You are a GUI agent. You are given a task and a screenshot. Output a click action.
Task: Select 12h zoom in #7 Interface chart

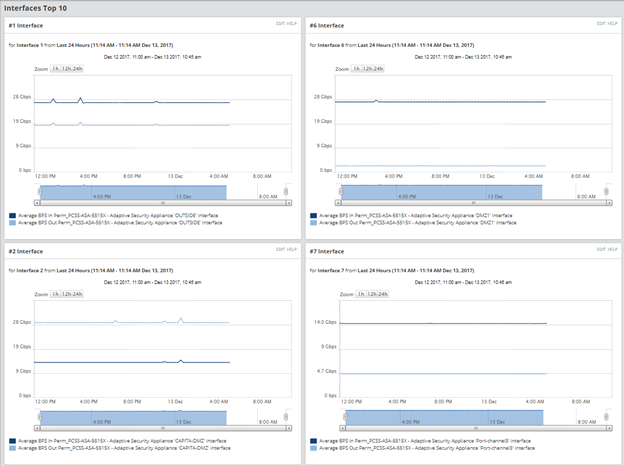372,294
